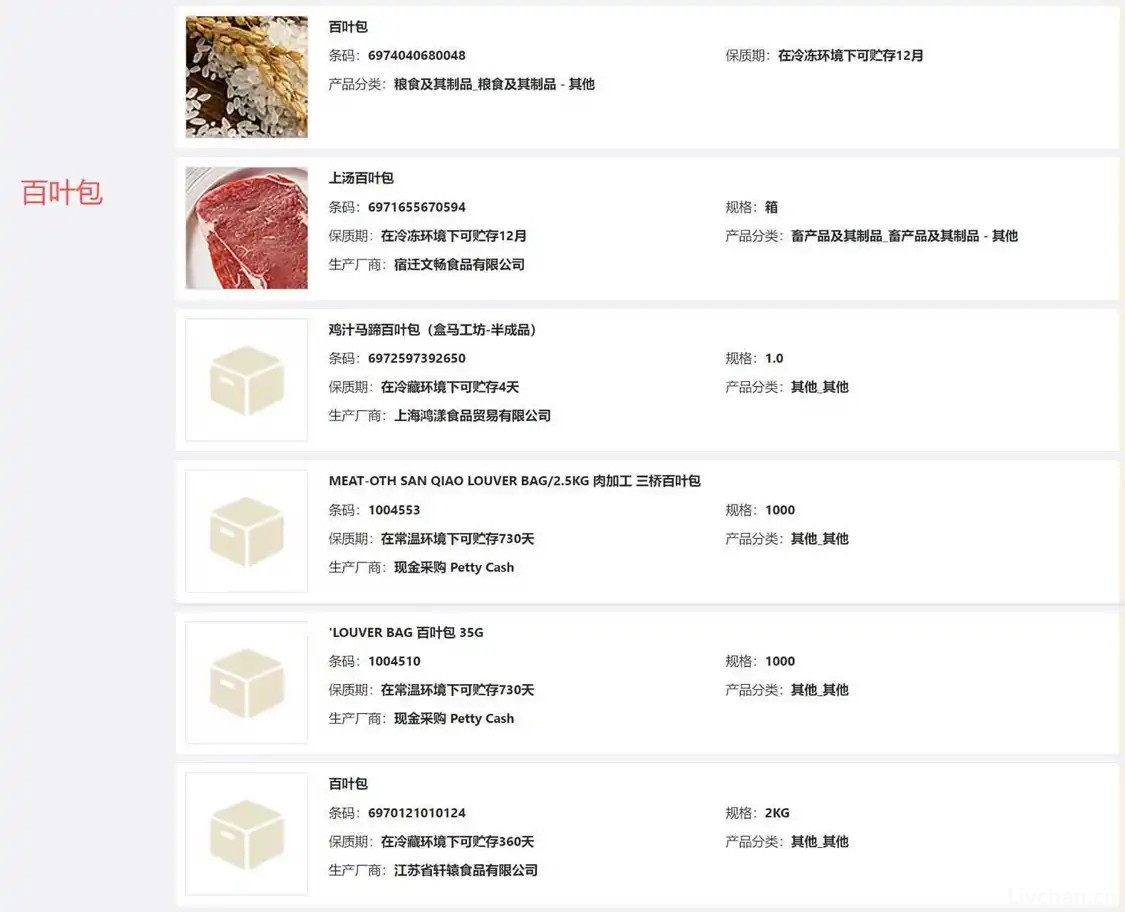Select the box icon of 'LOUVER BAG 百叶包 35G
Image resolution: width=1125 pixels, height=912 pixels.
(246, 682)
